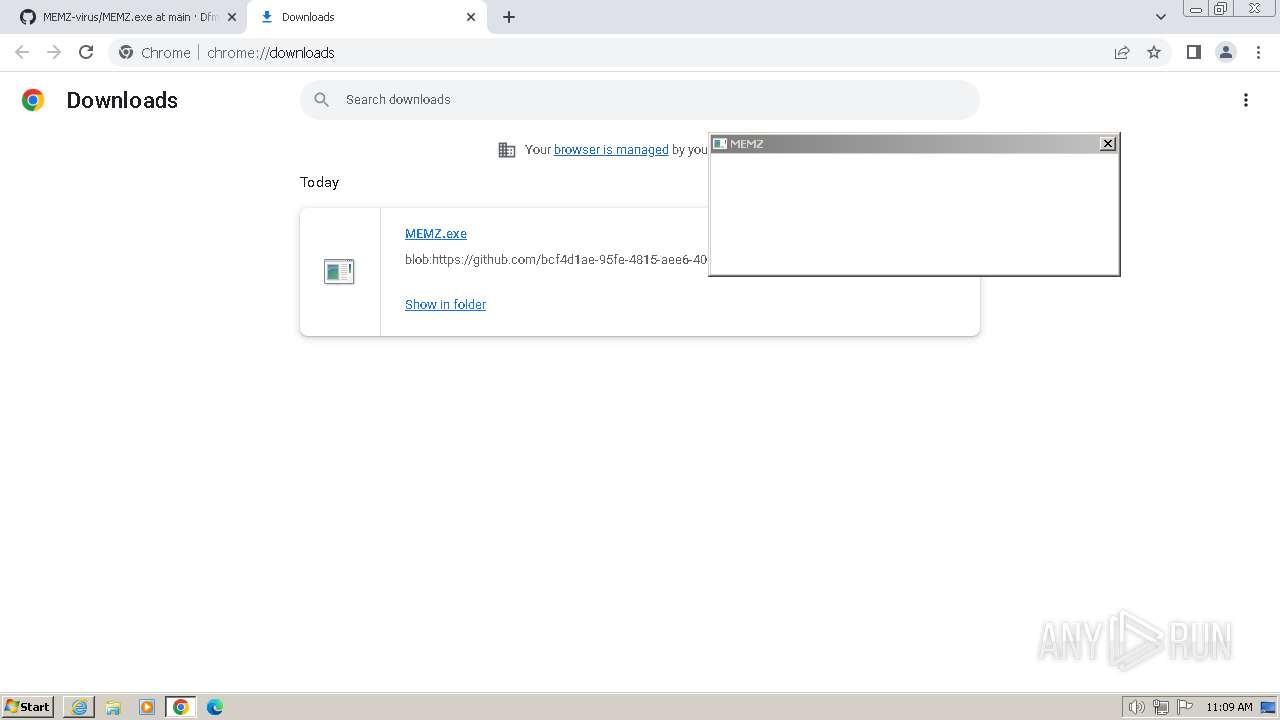Restore down the Chrome window
1280x720 pixels.
point(1221,9)
